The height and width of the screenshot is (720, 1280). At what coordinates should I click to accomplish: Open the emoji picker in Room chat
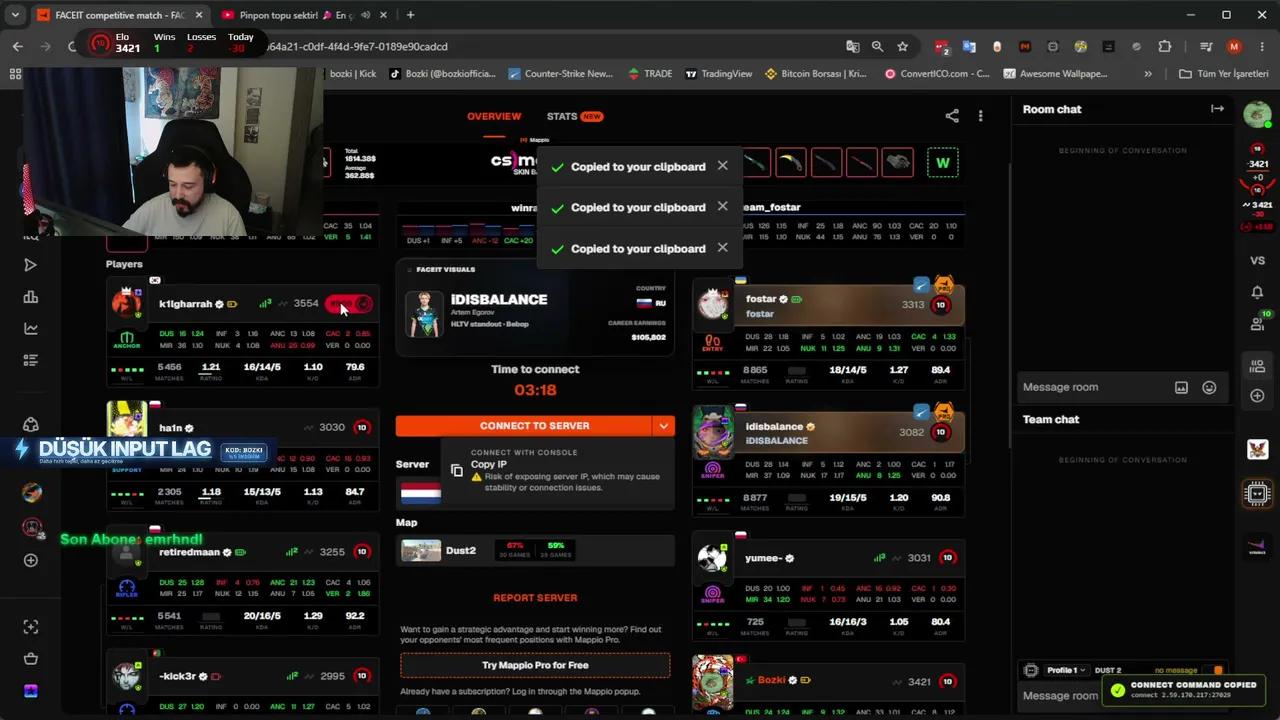(x=1209, y=387)
